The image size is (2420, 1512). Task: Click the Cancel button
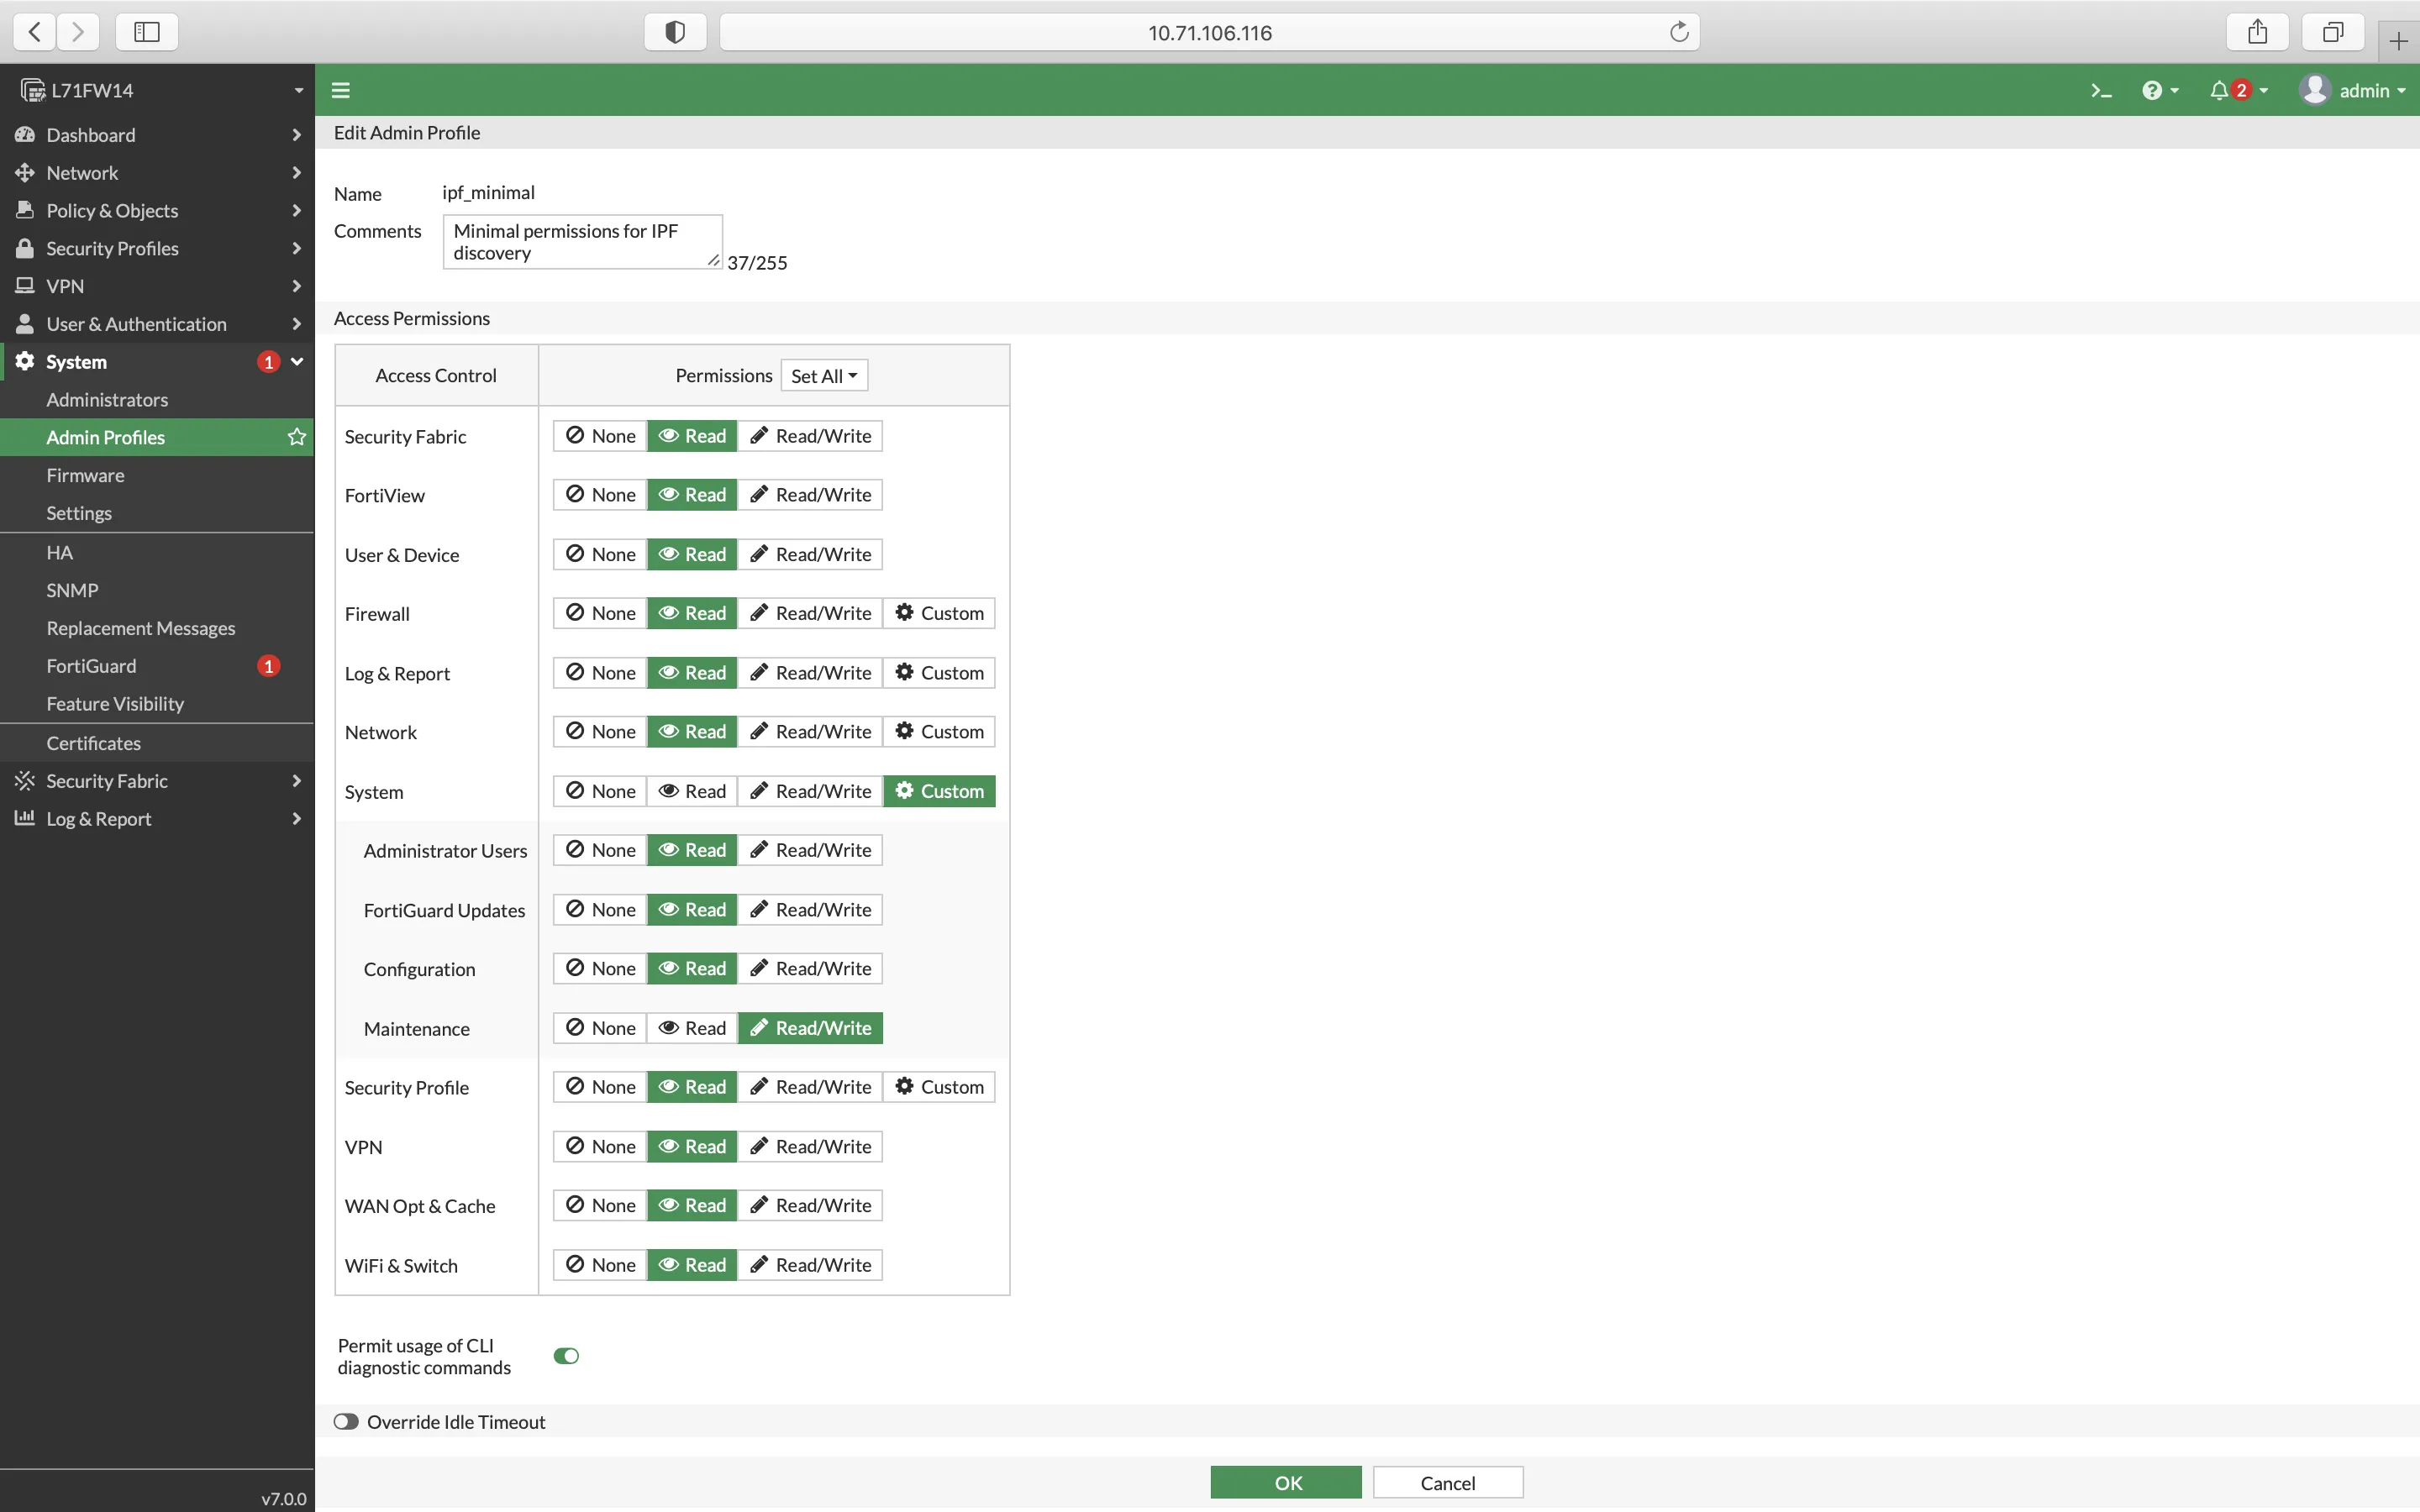point(1447,1482)
